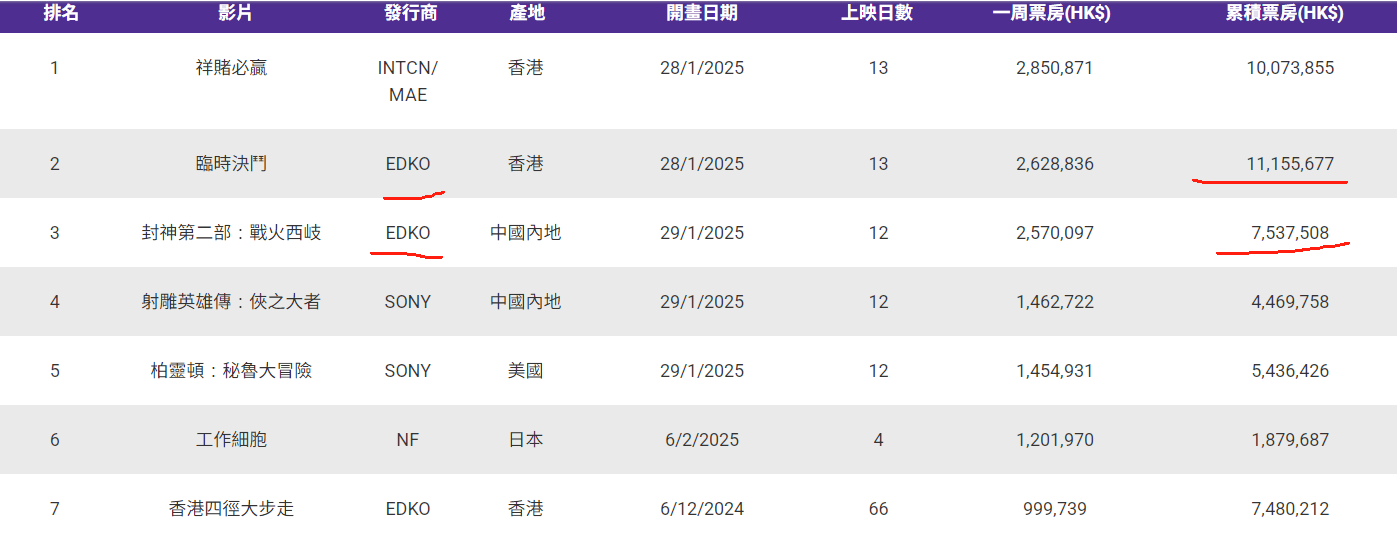The height and width of the screenshot is (540, 1397).
Task: Sort by the 發行商 column header
Action: (410, 13)
